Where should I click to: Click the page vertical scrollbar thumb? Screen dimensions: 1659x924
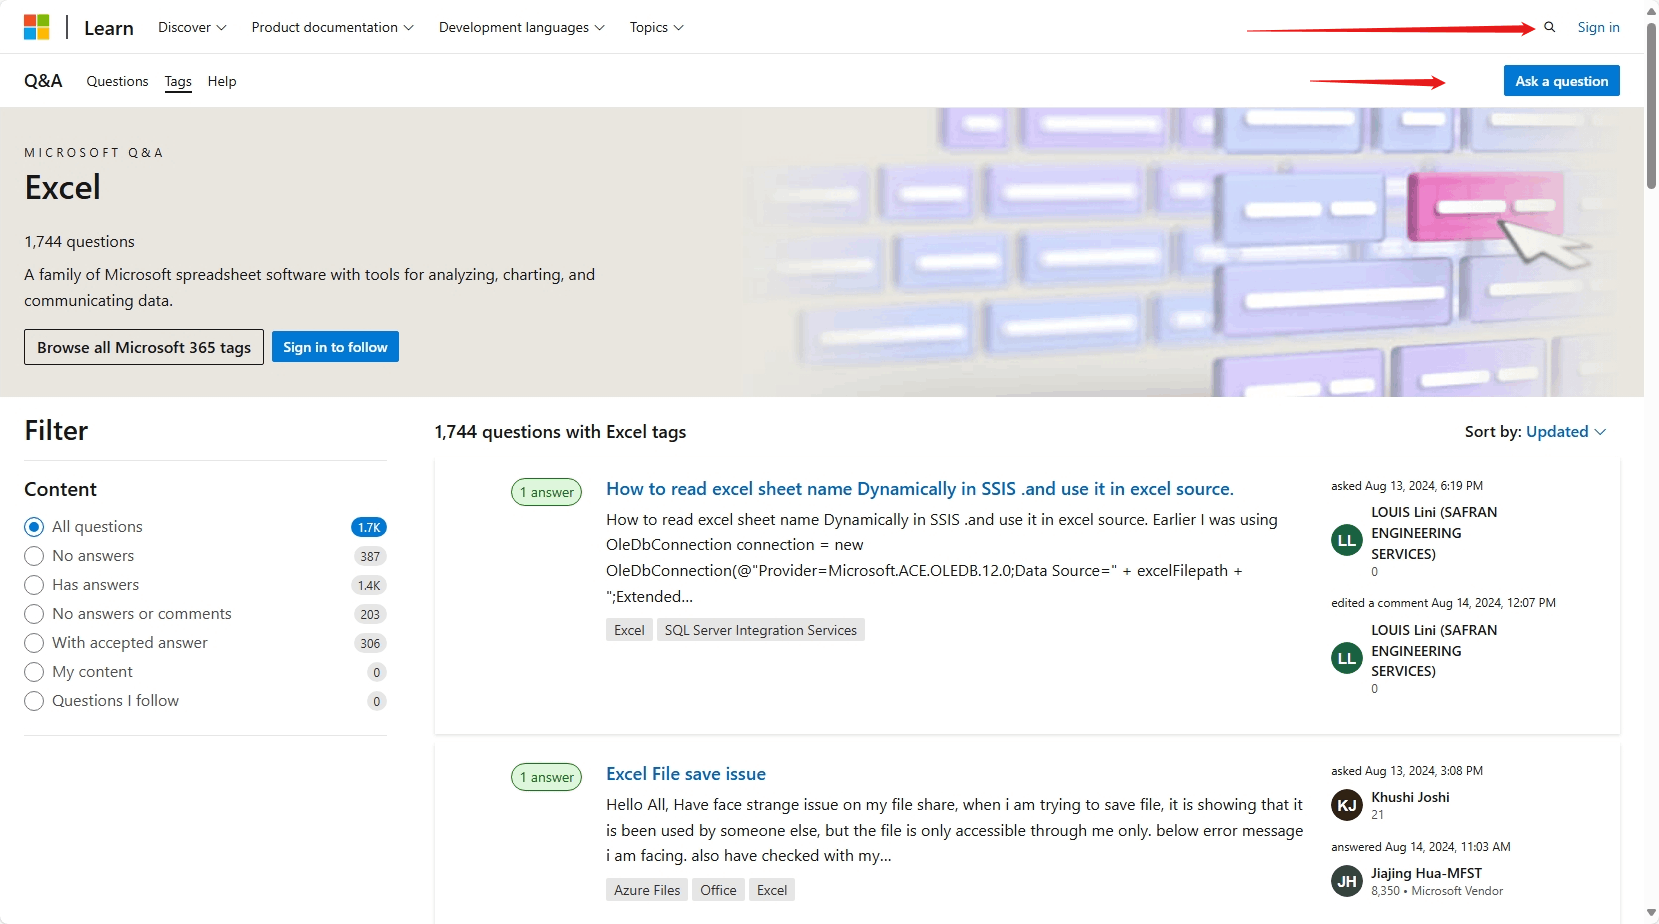pyautogui.click(x=1651, y=105)
